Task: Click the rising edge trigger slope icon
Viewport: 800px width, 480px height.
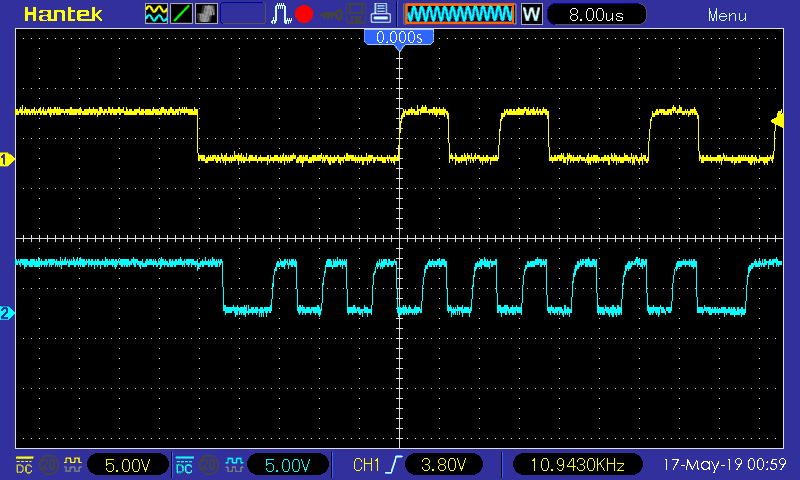Action: pos(394,465)
